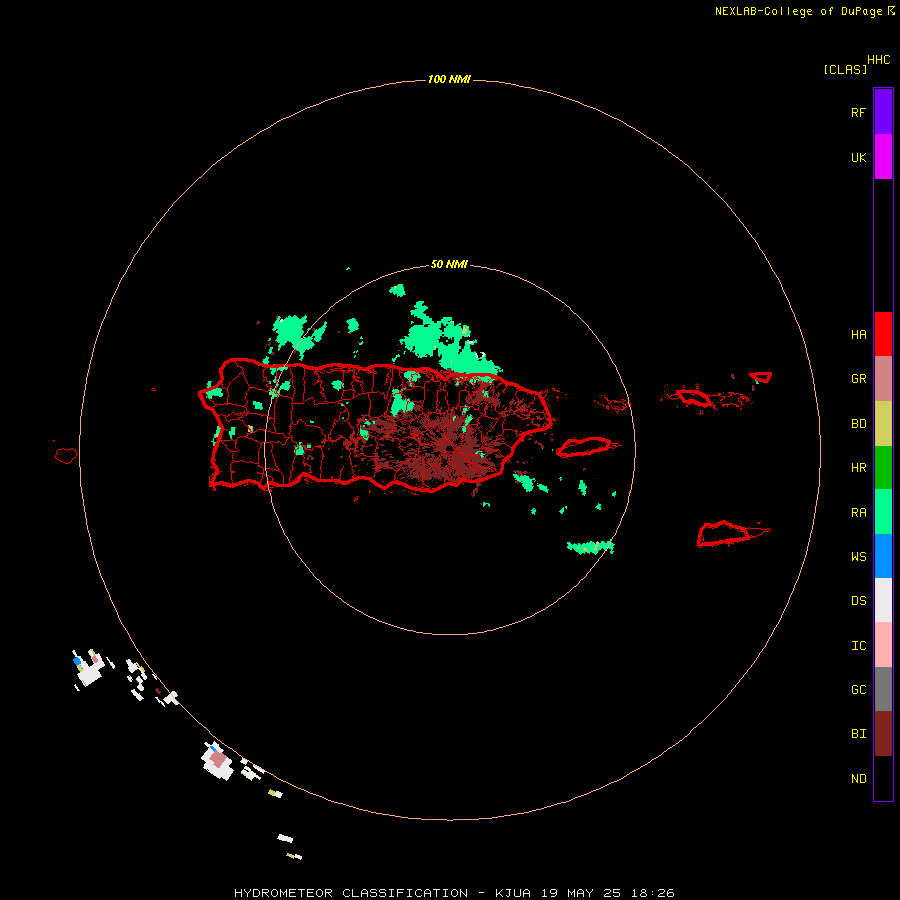Click the rain echo band near the southeast 50 NMI ring
The image size is (900, 900).
tap(591, 546)
